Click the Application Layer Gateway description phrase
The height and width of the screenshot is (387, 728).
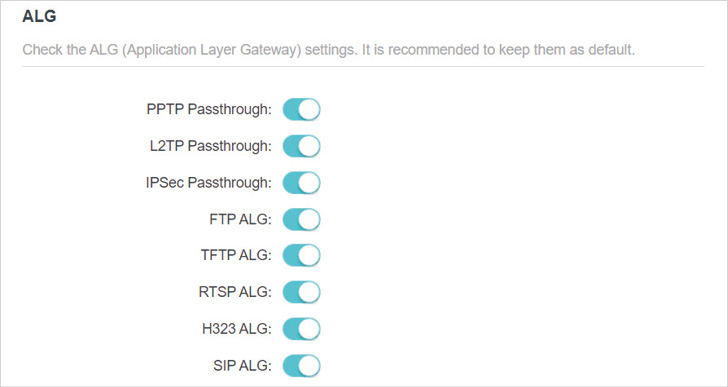(x=212, y=50)
